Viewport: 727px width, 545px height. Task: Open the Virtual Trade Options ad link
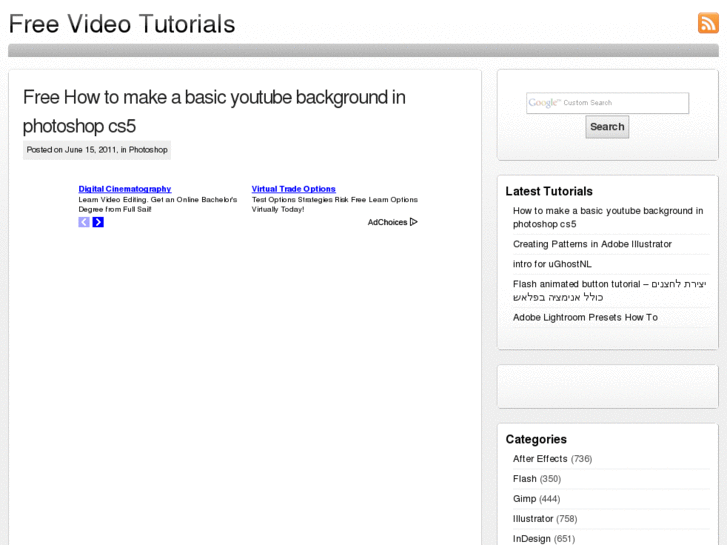293,189
